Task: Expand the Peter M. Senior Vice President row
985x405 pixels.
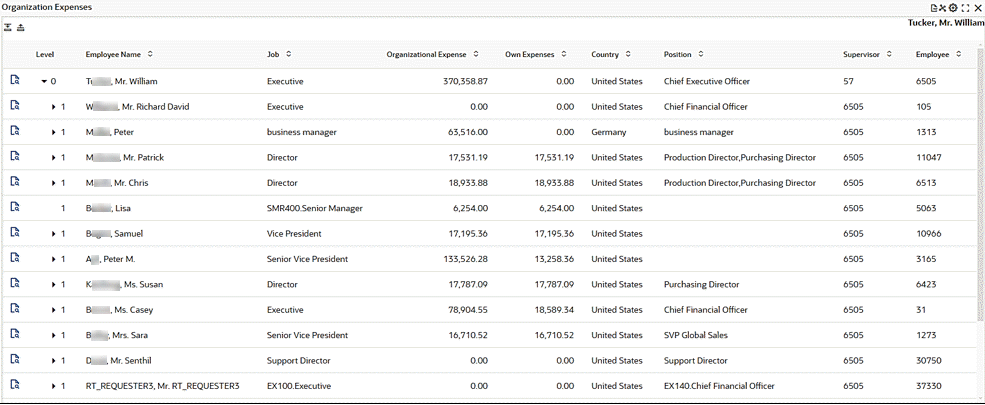Action: [54, 259]
